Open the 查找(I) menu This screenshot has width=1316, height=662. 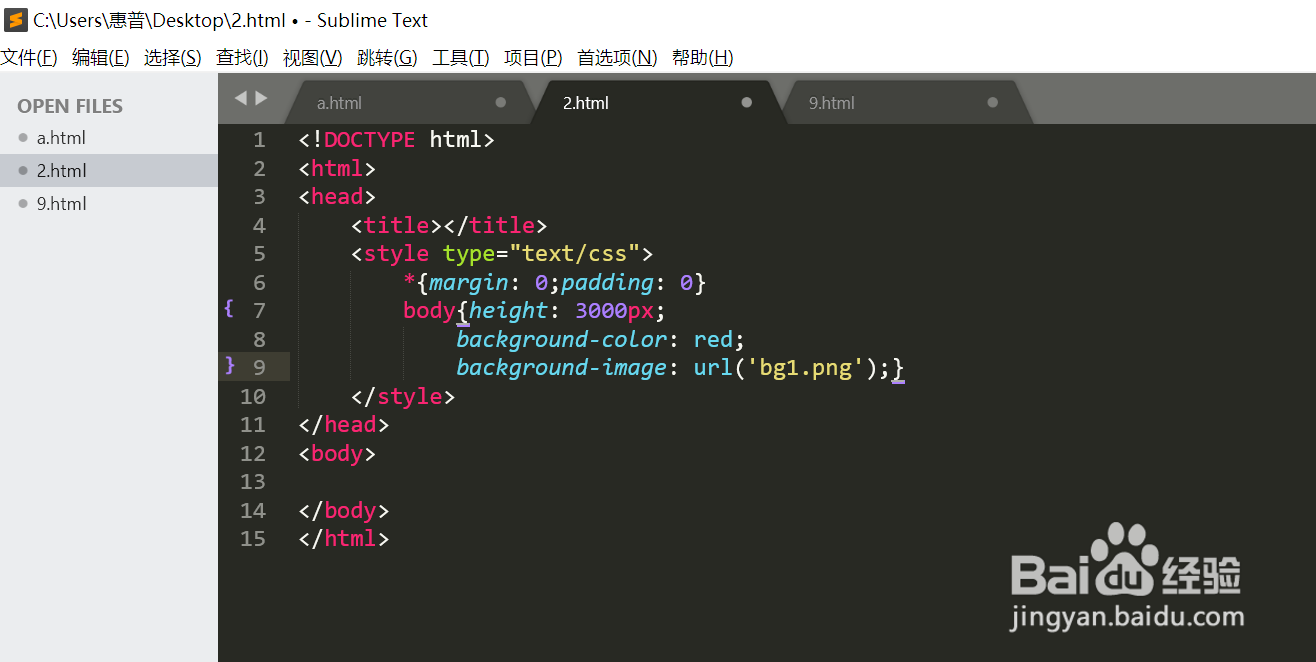[x=242, y=58]
